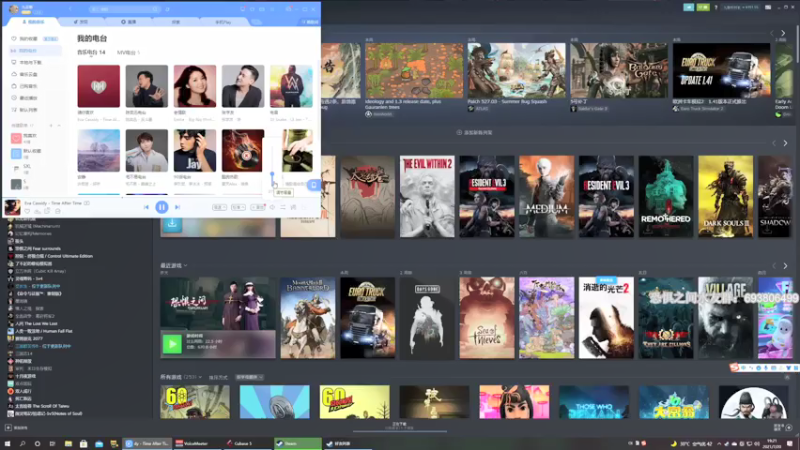This screenshot has height=450, width=800.
Task: Open the Euro Truck Simulator Update 1.41 news card
Action: click(721, 70)
